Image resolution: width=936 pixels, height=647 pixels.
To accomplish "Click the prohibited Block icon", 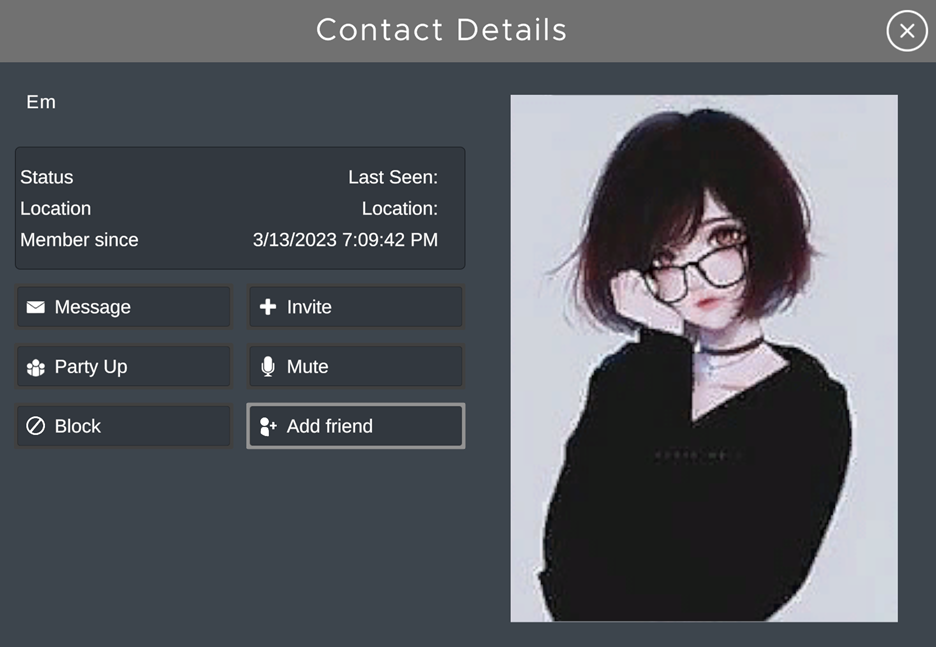I will (x=36, y=426).
